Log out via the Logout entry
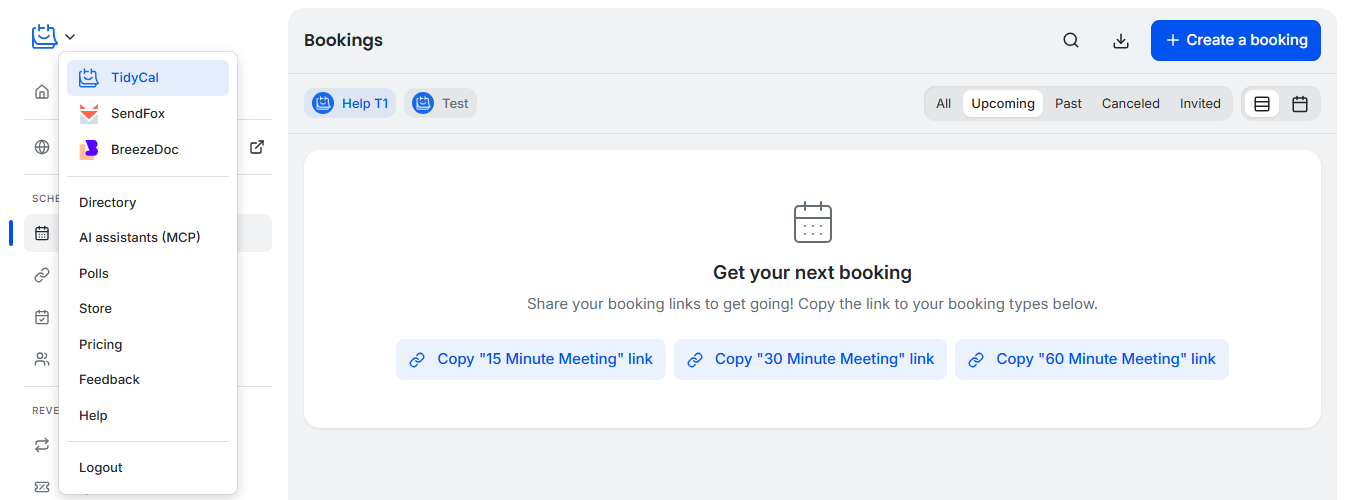The width and height of the screenshot is (1360, 500). (x=148, y=468)
